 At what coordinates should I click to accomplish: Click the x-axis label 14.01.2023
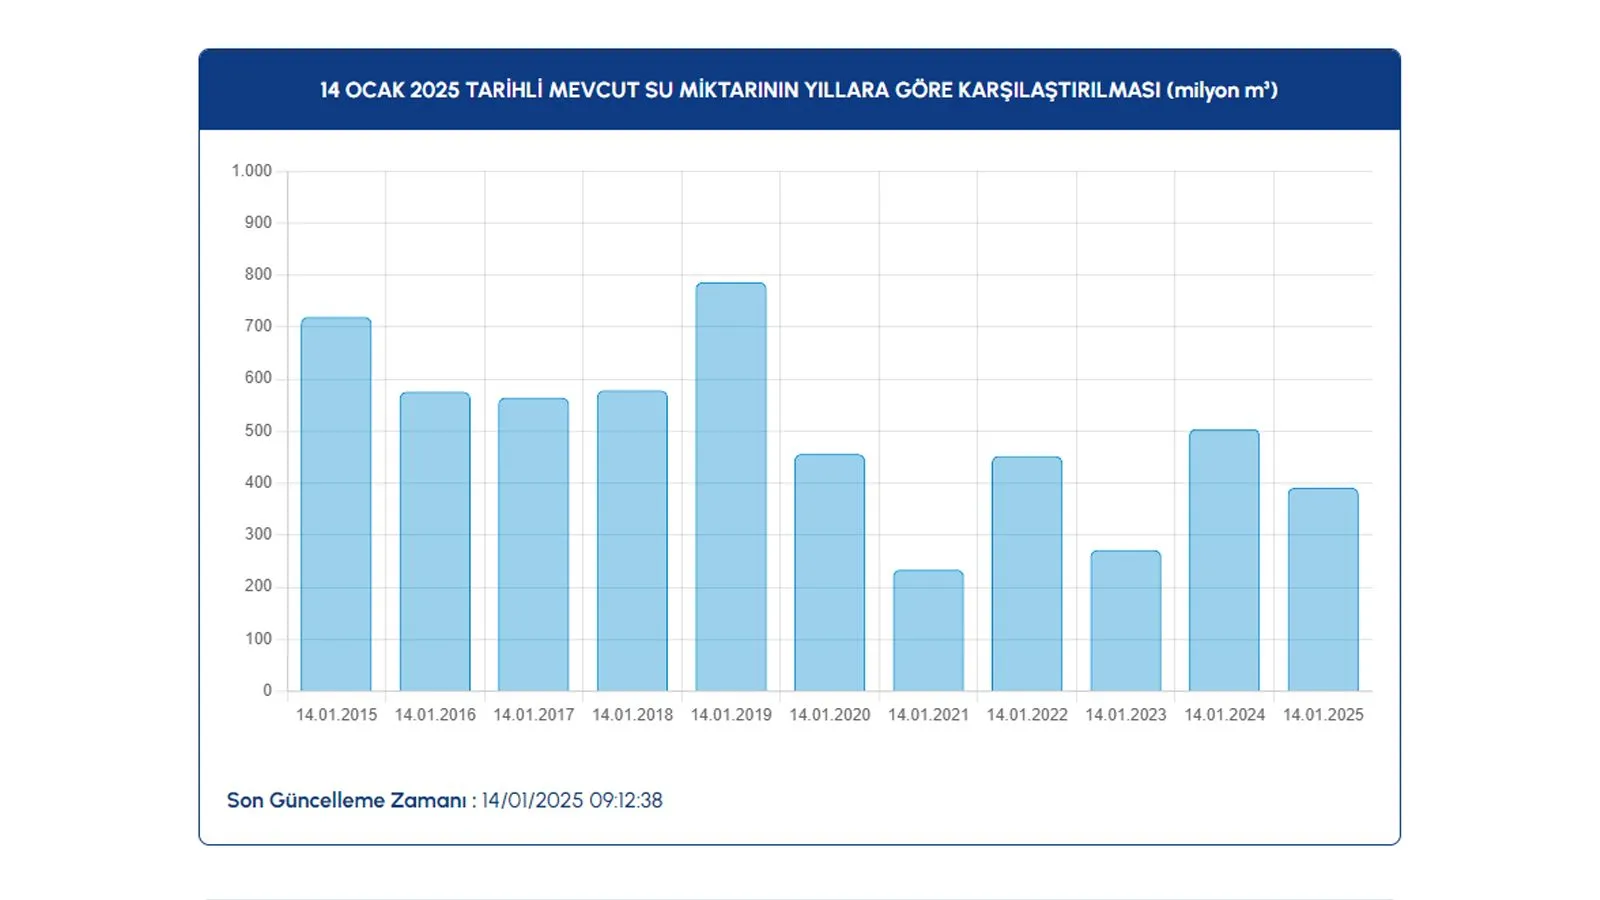(x=1126, y=715)
